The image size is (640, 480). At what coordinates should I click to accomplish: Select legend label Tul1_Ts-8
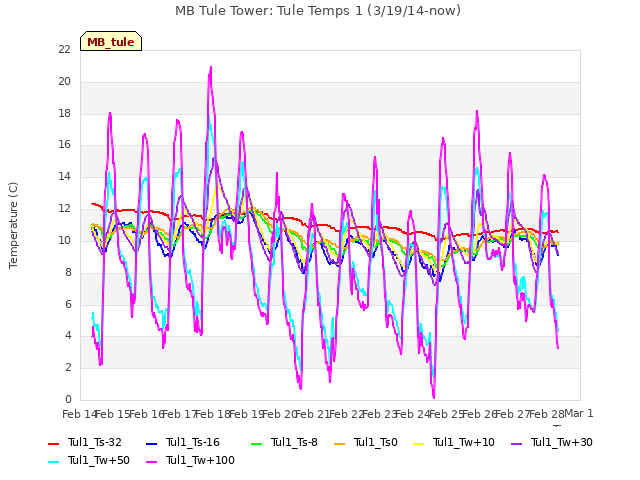(294, 442)
